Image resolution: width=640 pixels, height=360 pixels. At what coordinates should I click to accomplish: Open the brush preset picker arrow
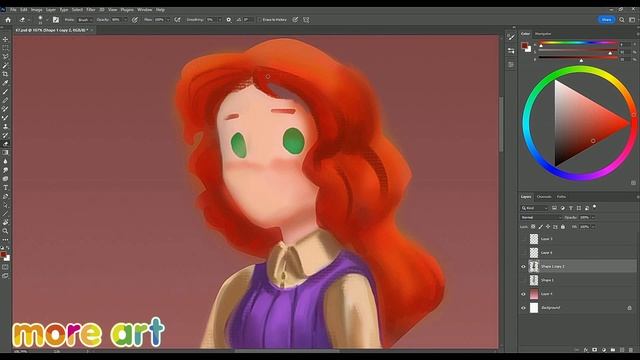47,20
